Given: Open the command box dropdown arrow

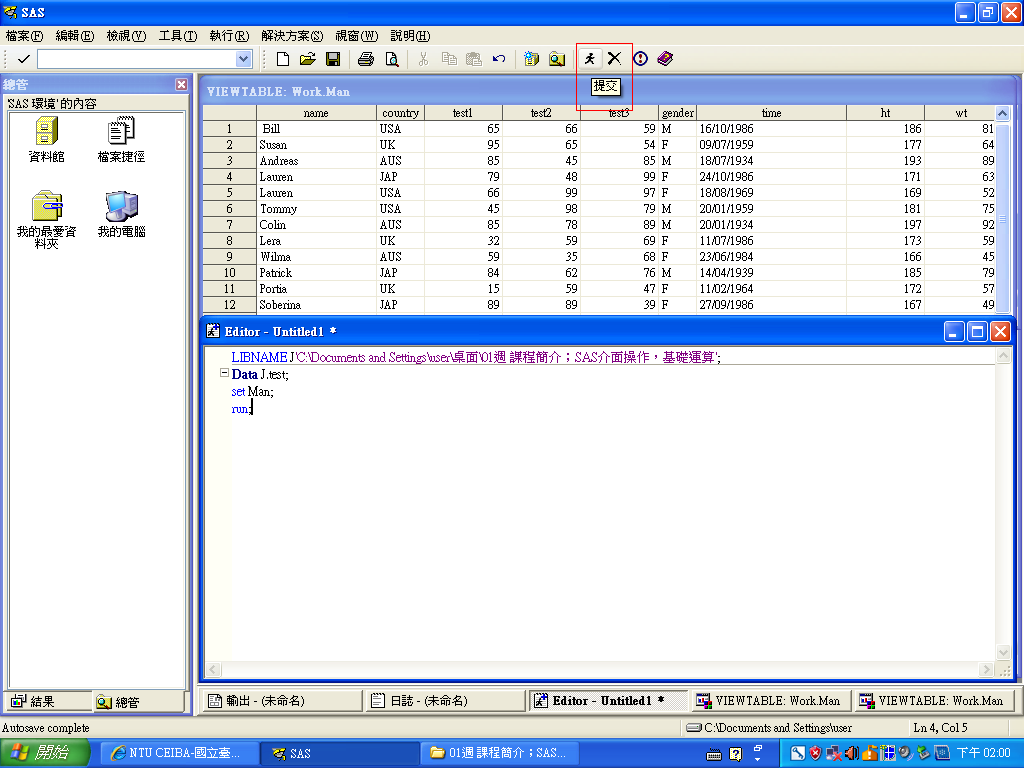Looking at the screenshot, I should click(x=244, y=59).
